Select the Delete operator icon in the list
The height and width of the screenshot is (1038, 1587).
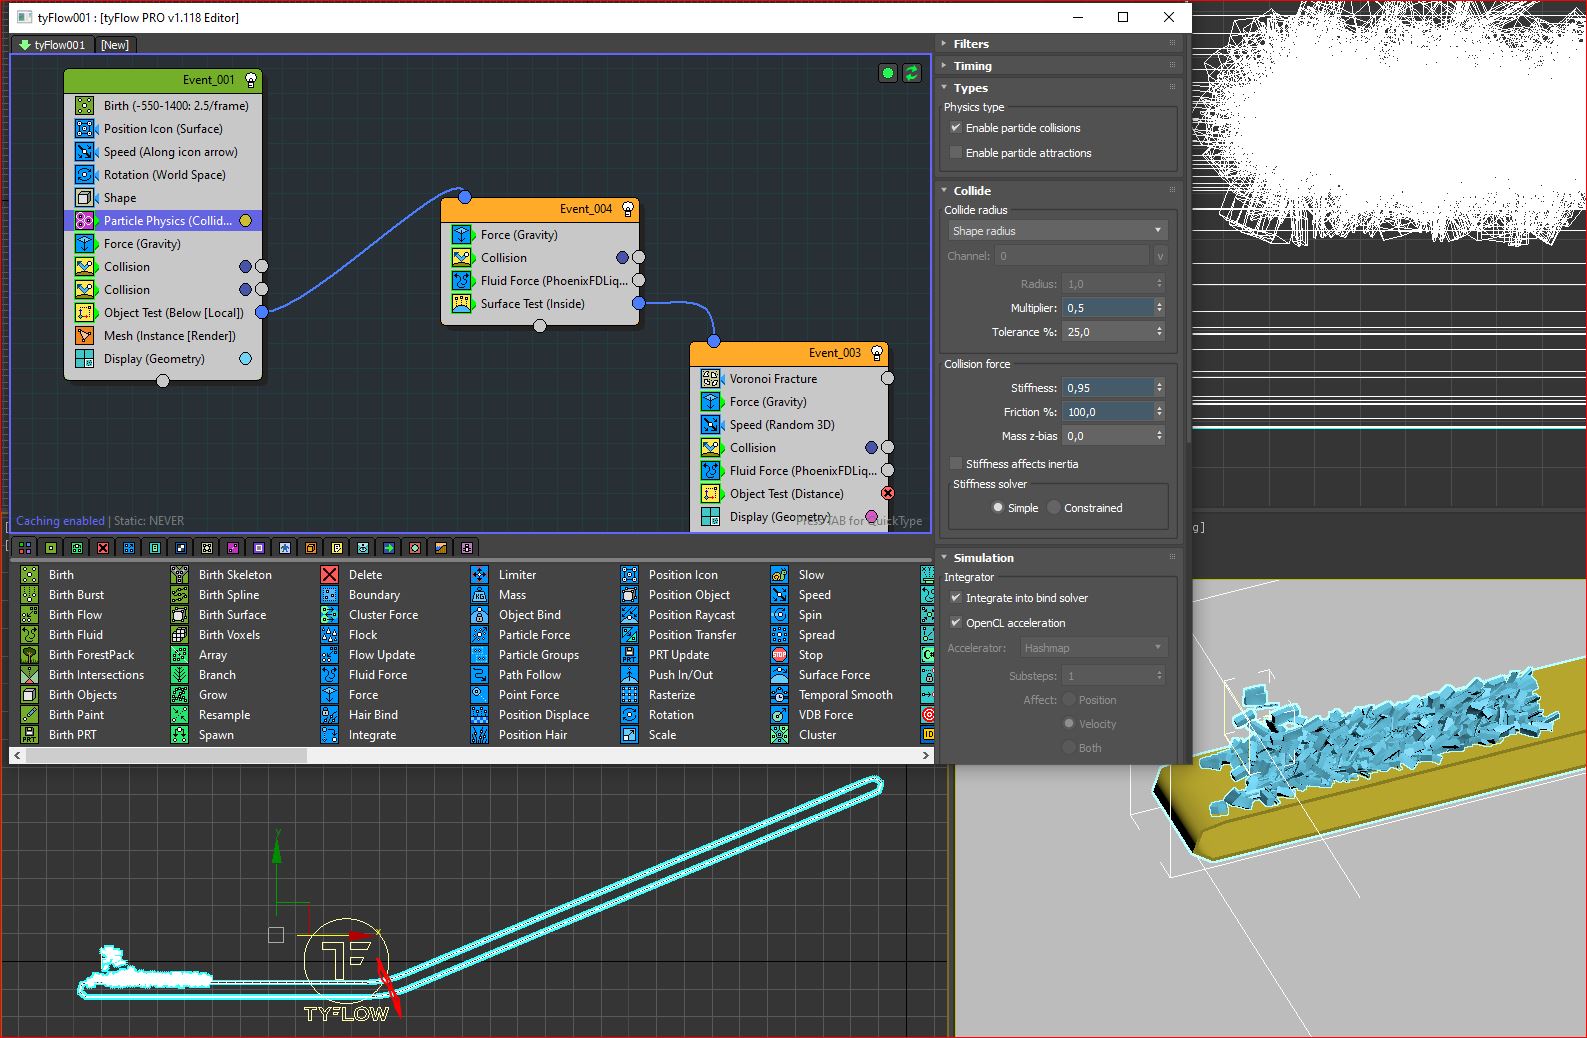329,575
